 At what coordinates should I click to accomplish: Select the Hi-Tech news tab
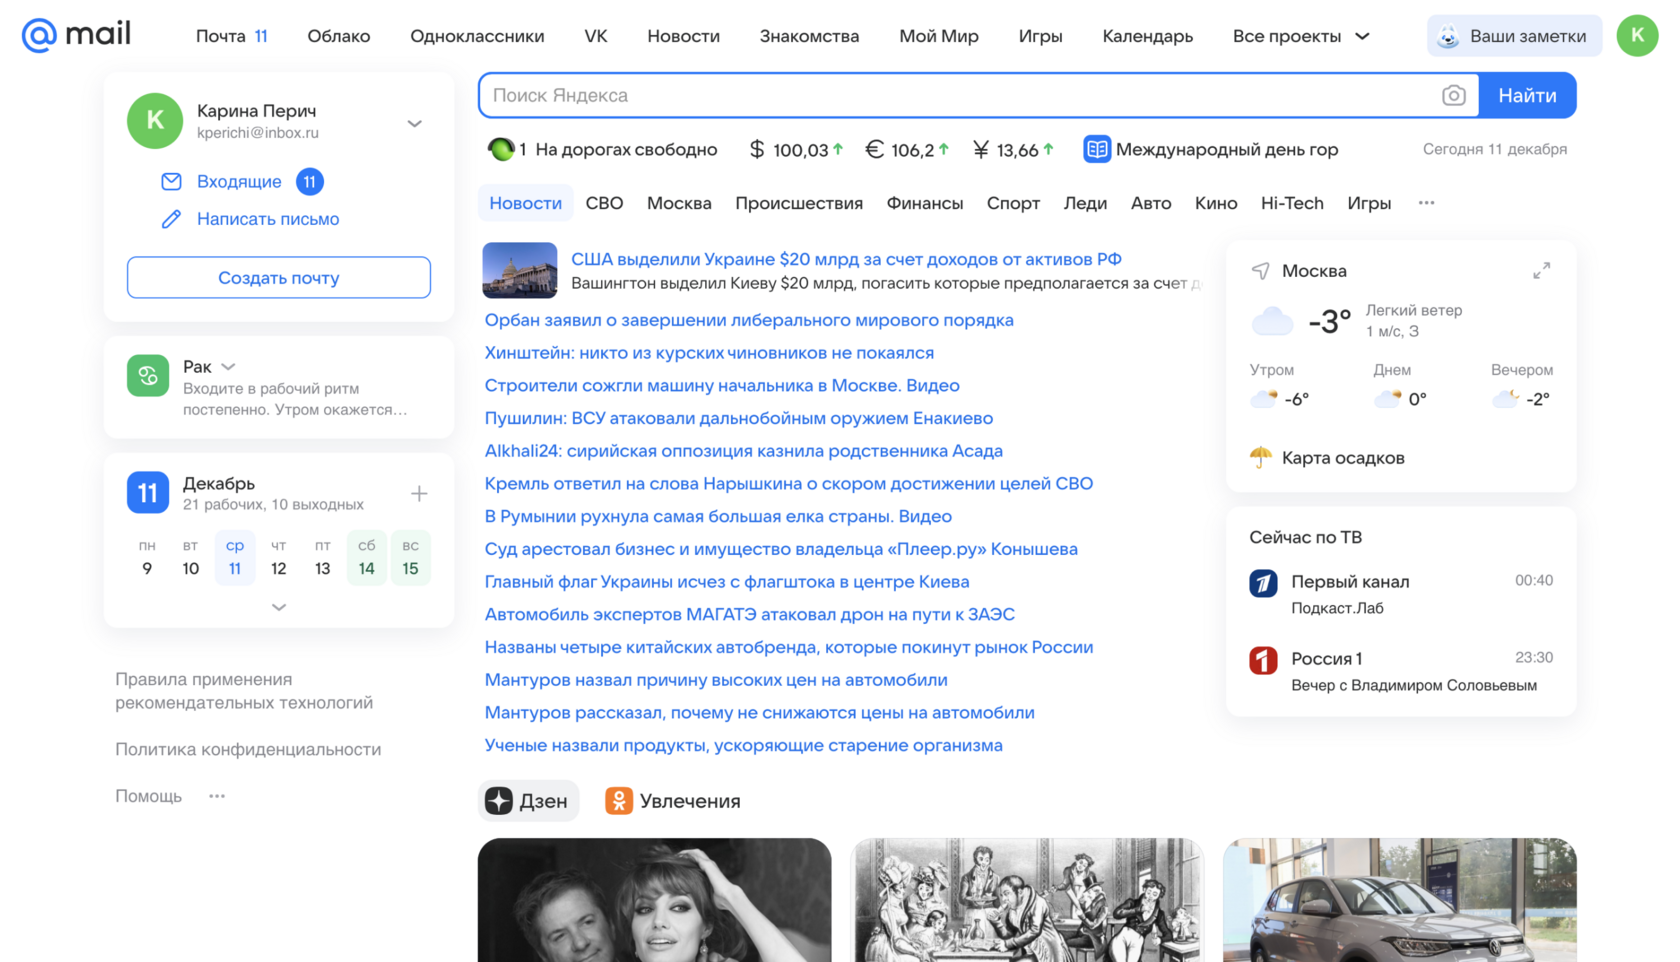1292,203
